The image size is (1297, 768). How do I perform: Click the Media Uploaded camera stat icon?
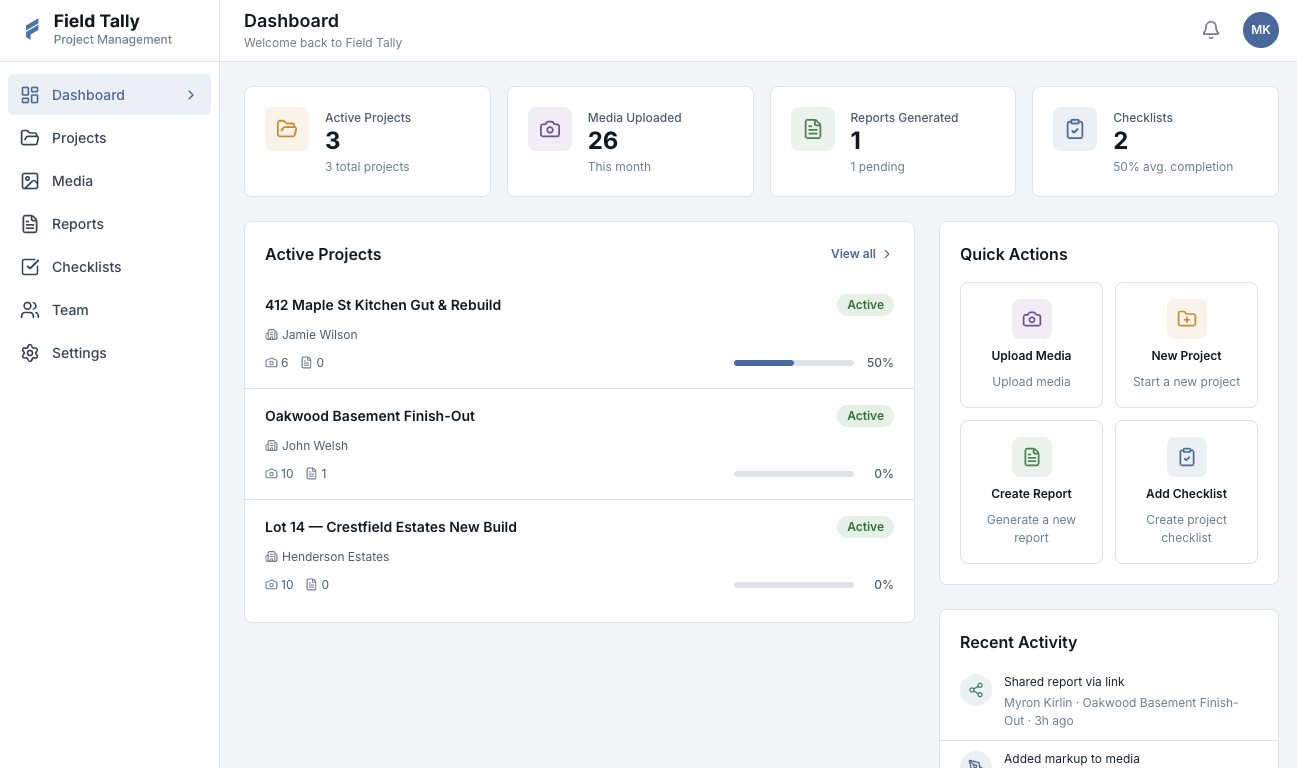[550, 129]
